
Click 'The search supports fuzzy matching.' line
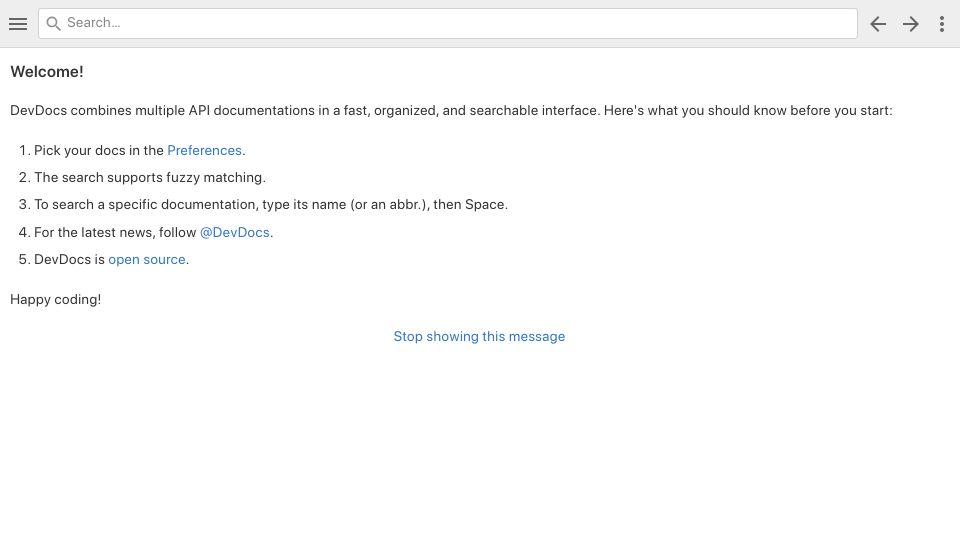pos(149,177)
